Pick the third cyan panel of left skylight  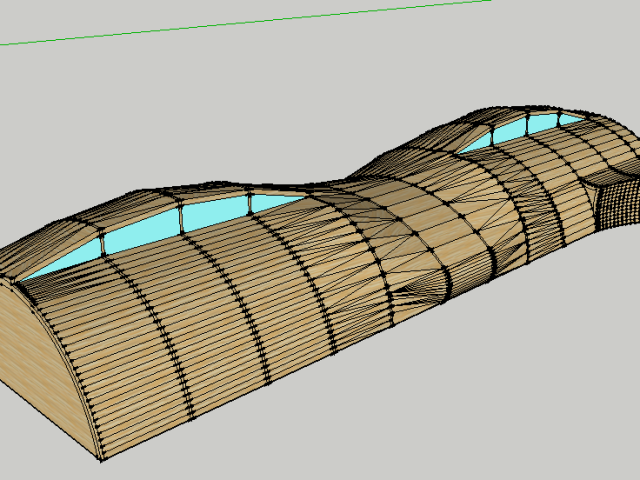click(213, 210)
